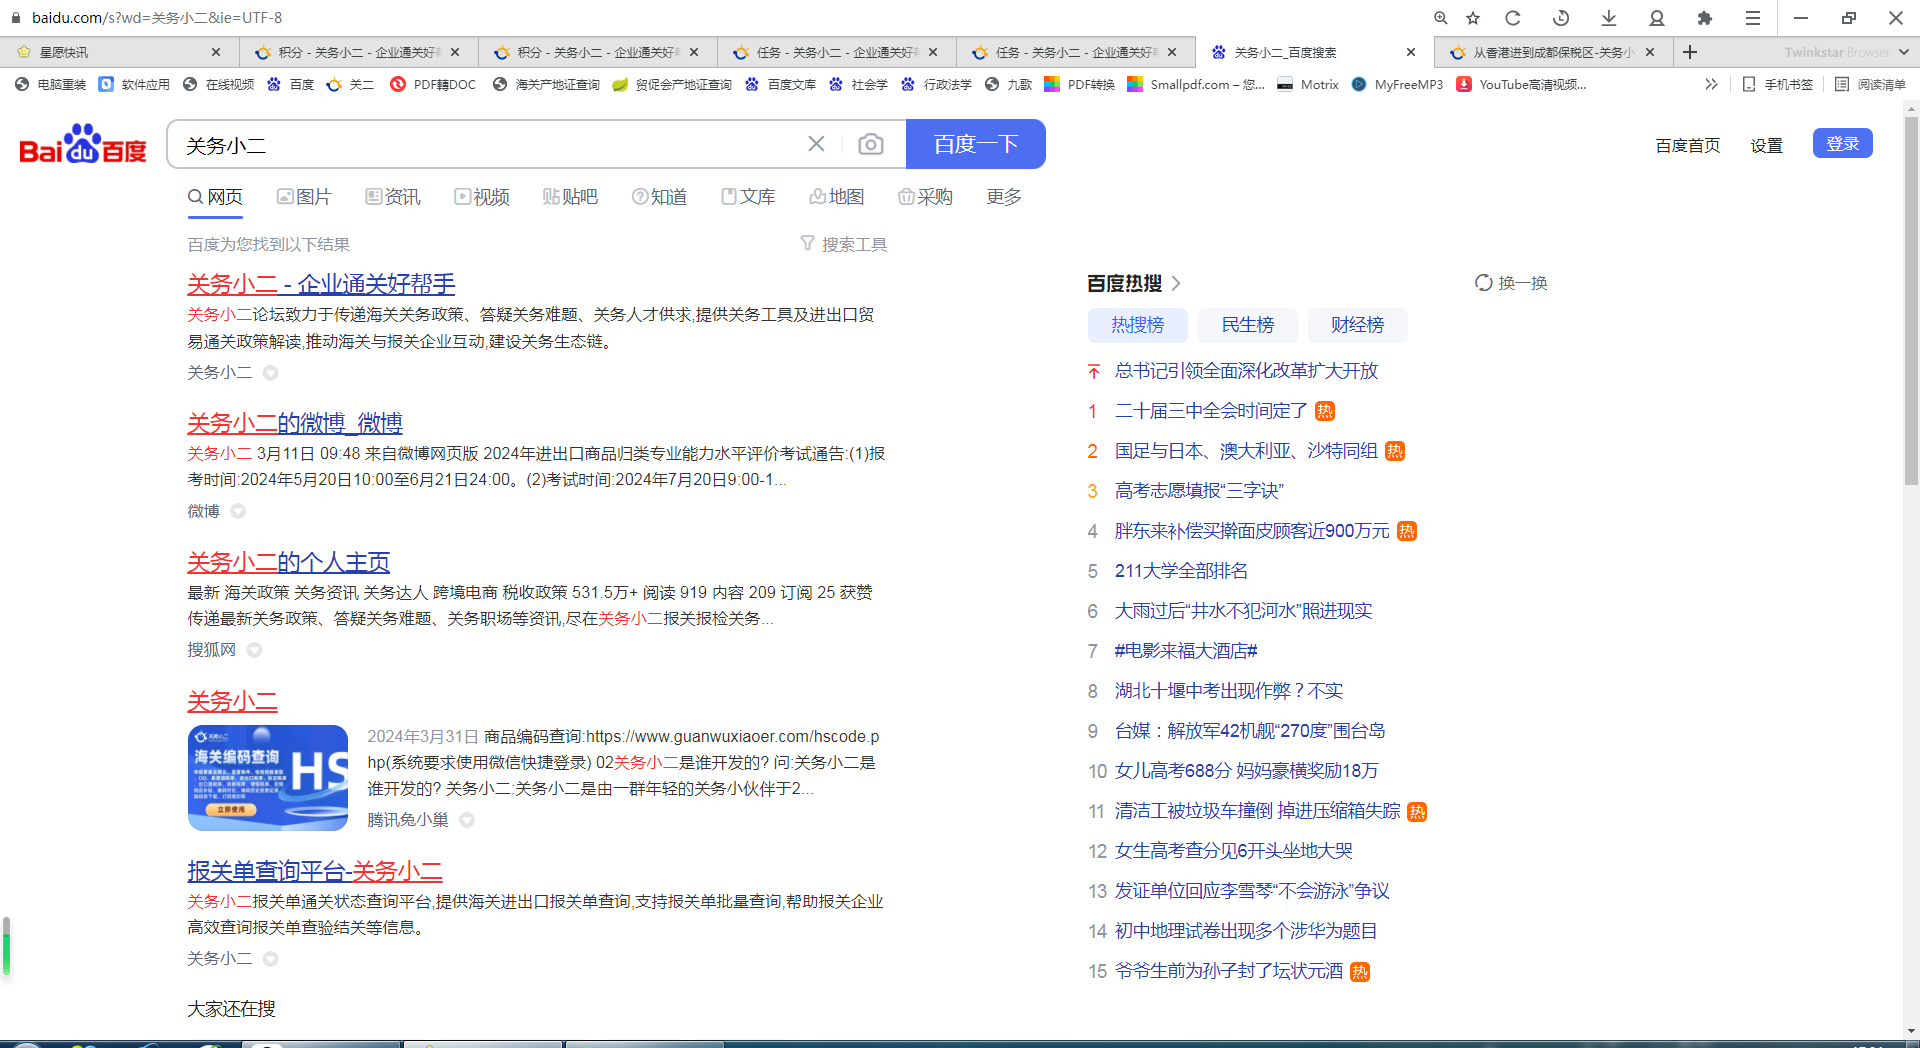Click the browser zoom magnifier icon

coord(1441,18)
